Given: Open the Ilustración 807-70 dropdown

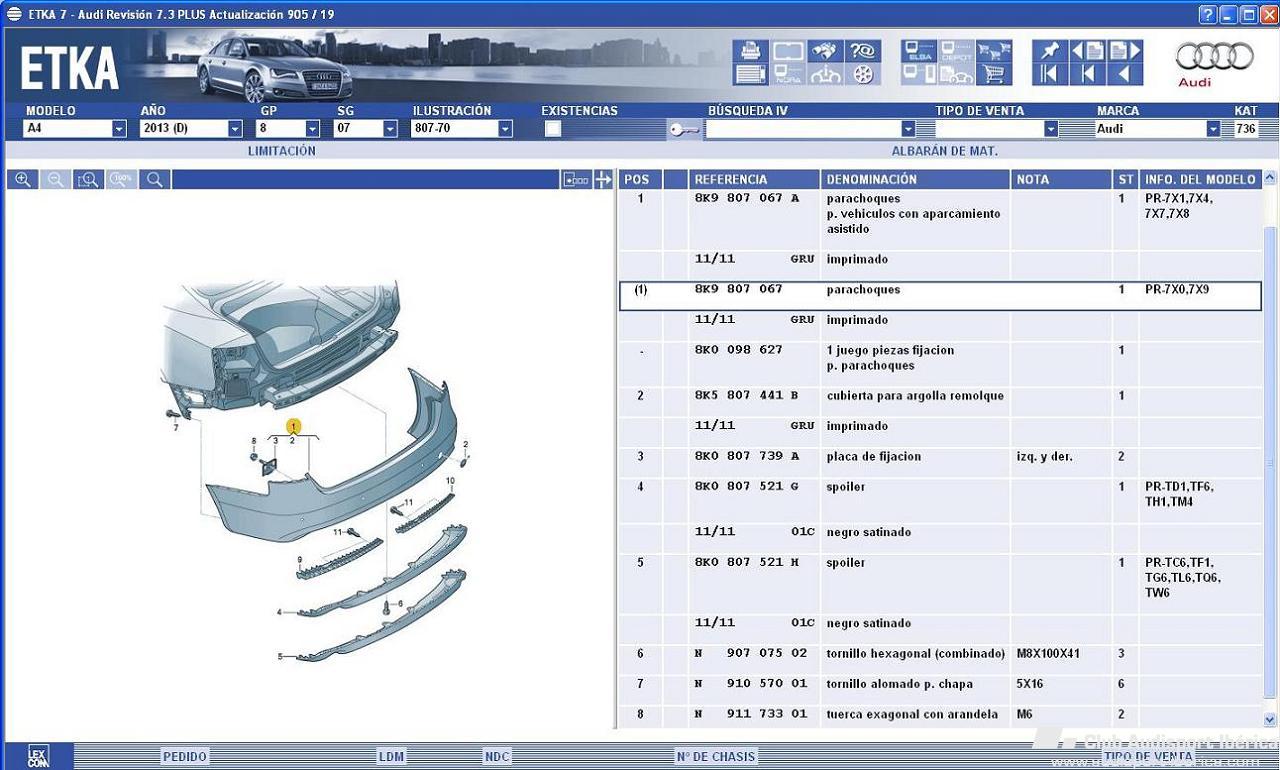Looking at the screenshot, I should 505,129.
